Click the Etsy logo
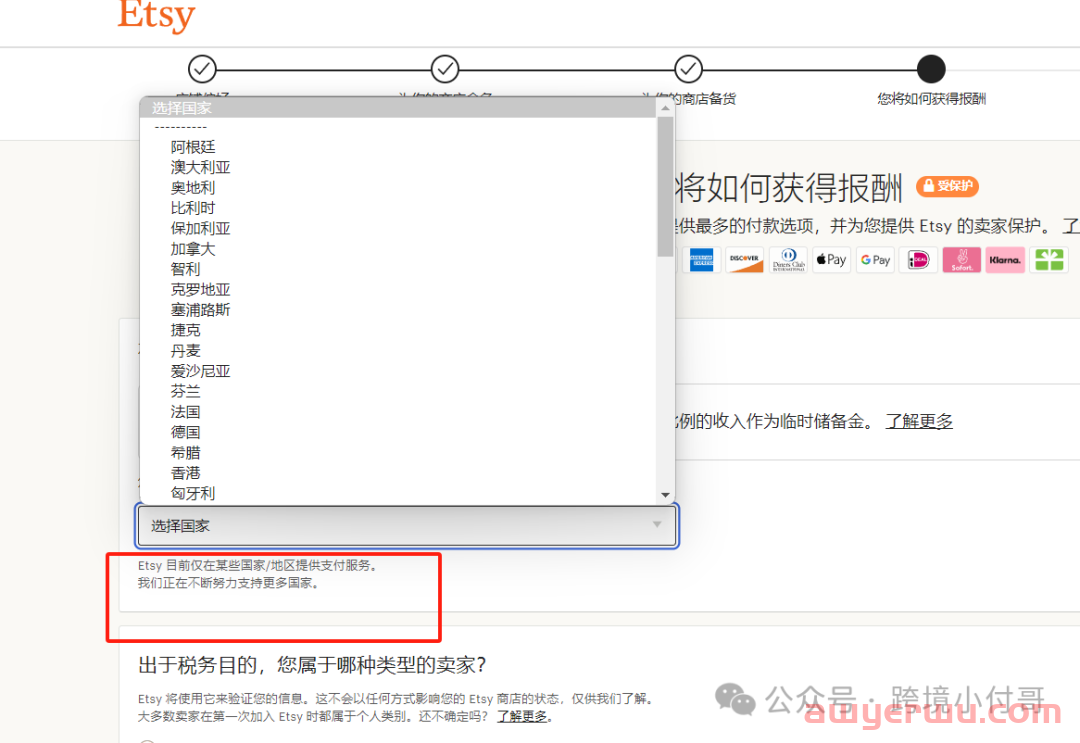Screen dimensions: 1080x743 click(x=156, y=15)
